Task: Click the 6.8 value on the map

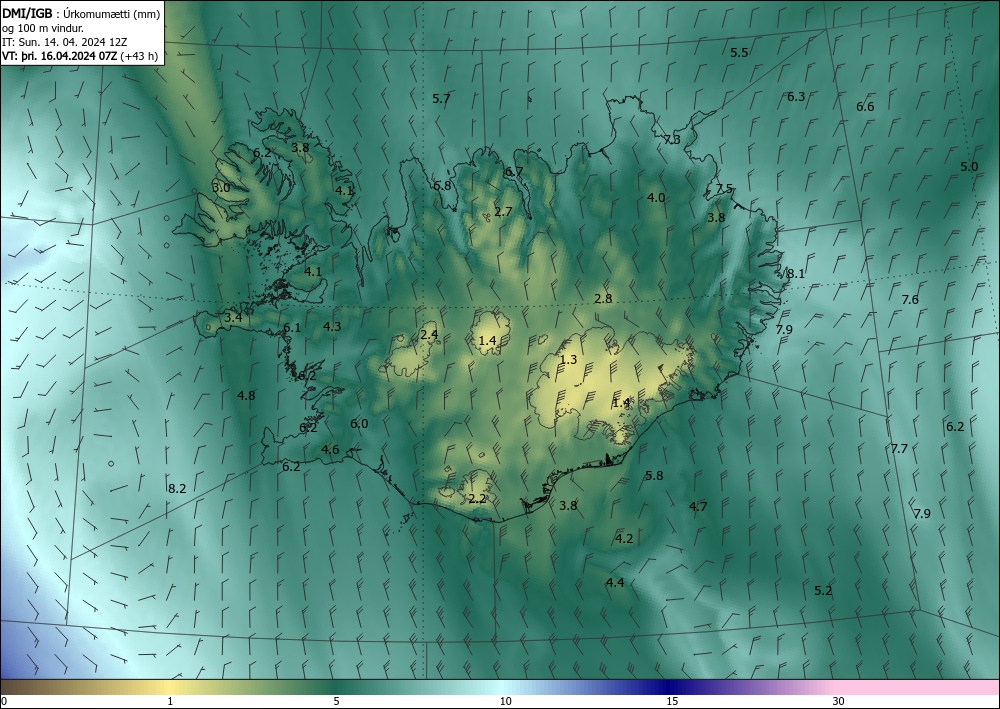Action: coord(442,186)
